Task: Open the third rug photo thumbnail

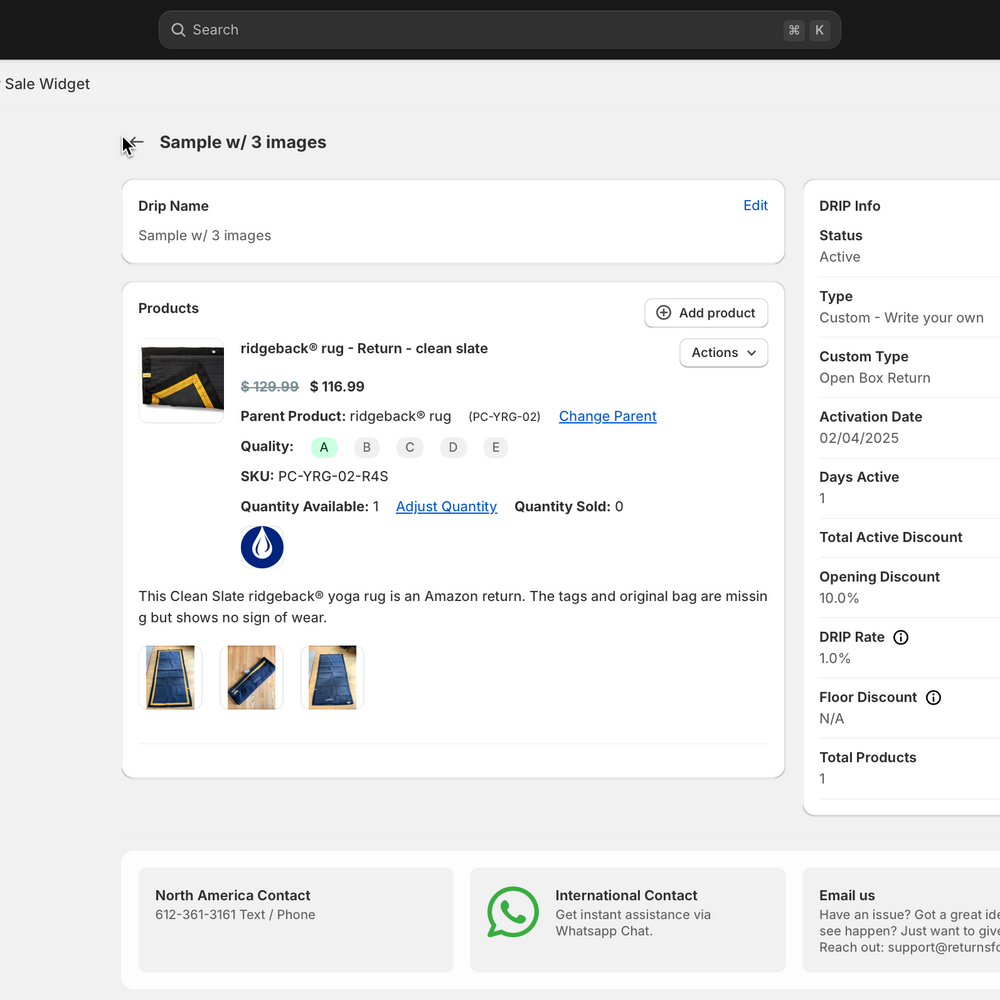Action: click(x=332, y=677)
